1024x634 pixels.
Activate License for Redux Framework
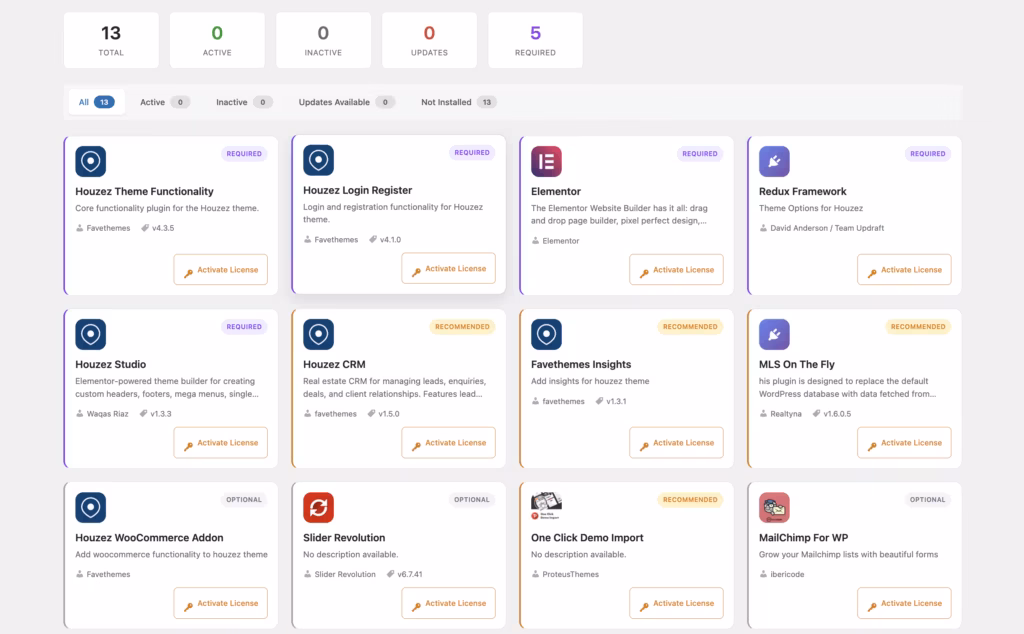click(x=904, y=270)
